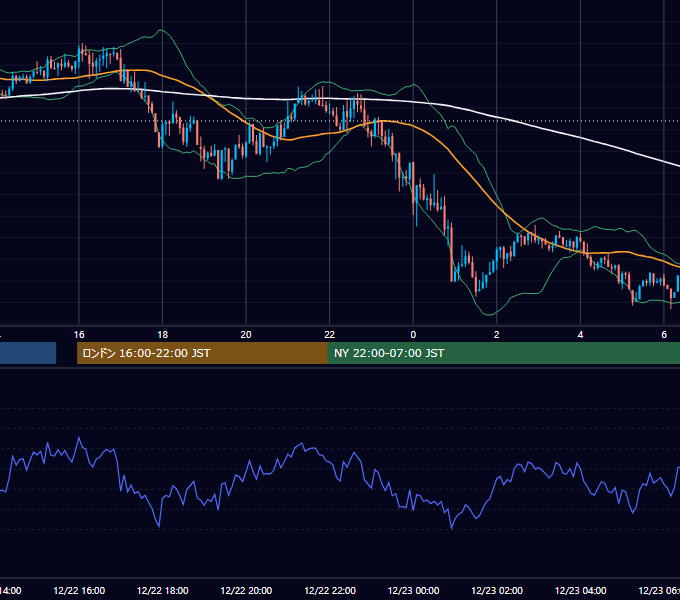Click the 12/22 20:00 date label
The image size is (680, 600).
click(x=246, y=590)
